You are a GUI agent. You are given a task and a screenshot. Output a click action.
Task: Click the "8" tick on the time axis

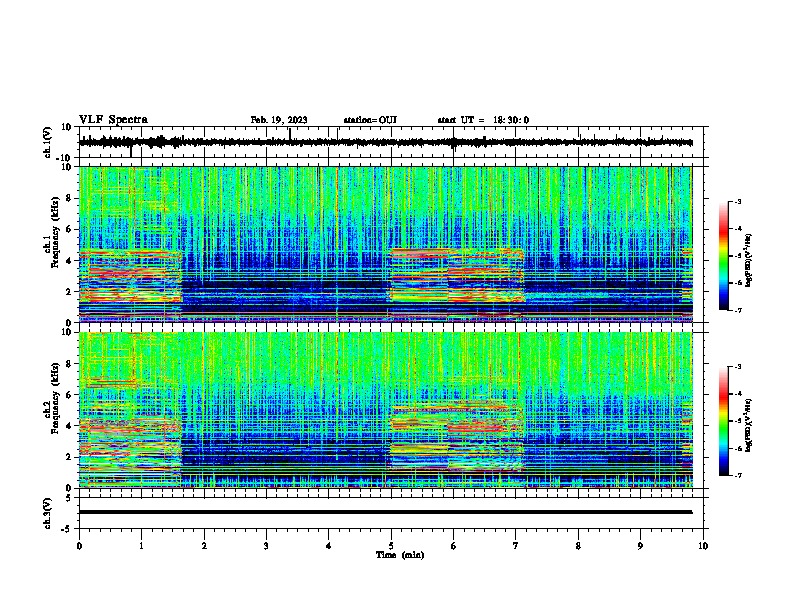point(578,546)
